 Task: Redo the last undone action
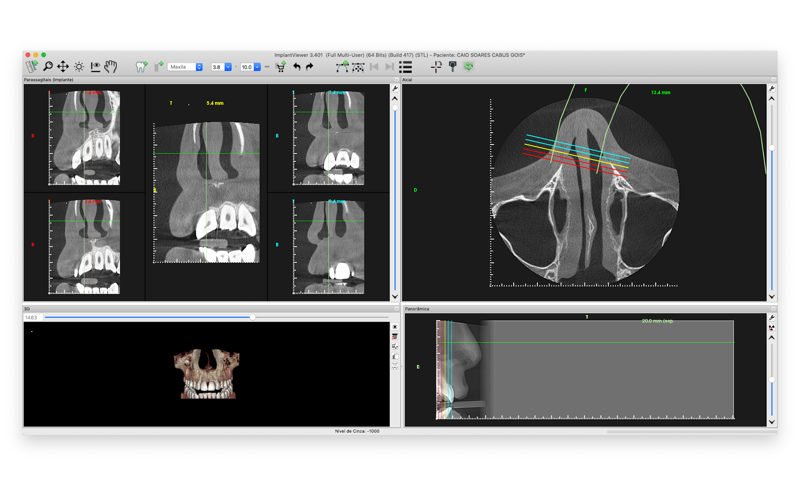(310, 67)
